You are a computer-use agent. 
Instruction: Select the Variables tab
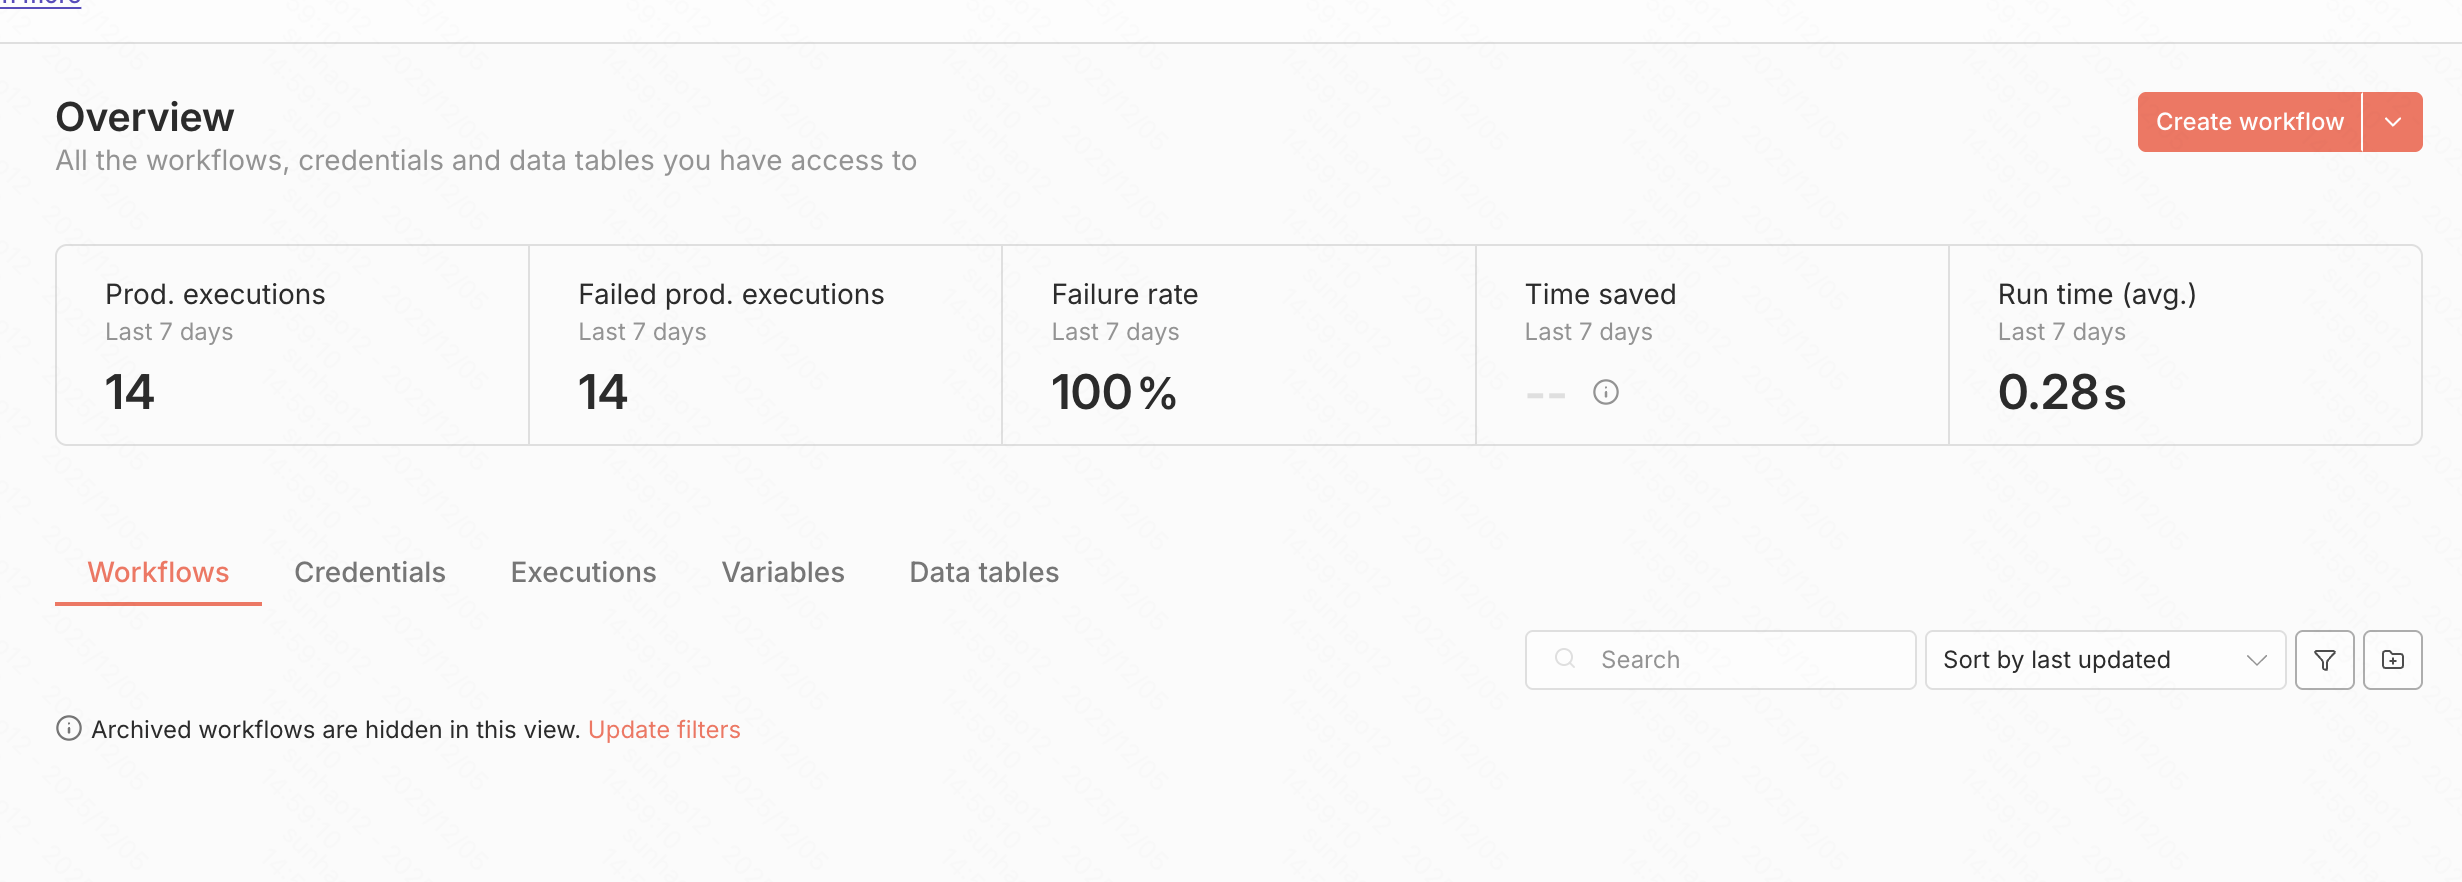click(x=782, y=572)
